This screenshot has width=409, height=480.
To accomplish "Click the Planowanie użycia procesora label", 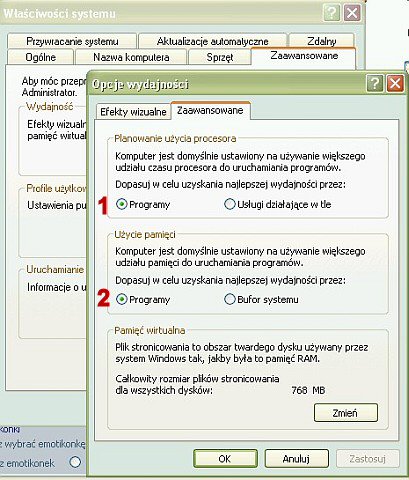I will (175, 138).
